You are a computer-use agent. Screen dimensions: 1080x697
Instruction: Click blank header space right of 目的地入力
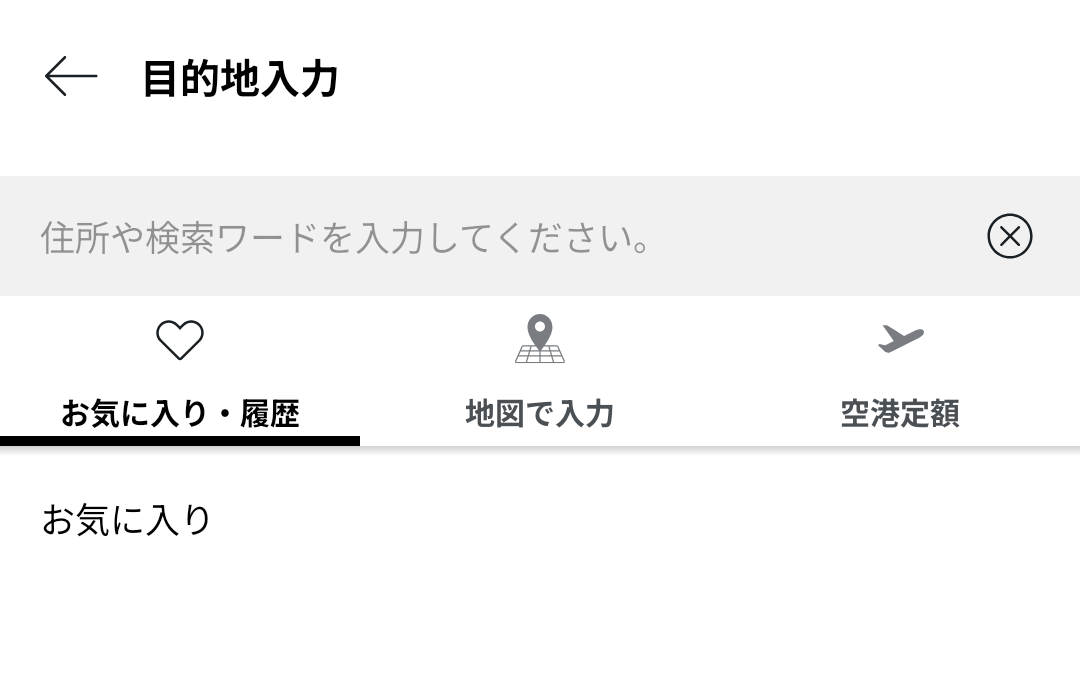pos(700,78)
